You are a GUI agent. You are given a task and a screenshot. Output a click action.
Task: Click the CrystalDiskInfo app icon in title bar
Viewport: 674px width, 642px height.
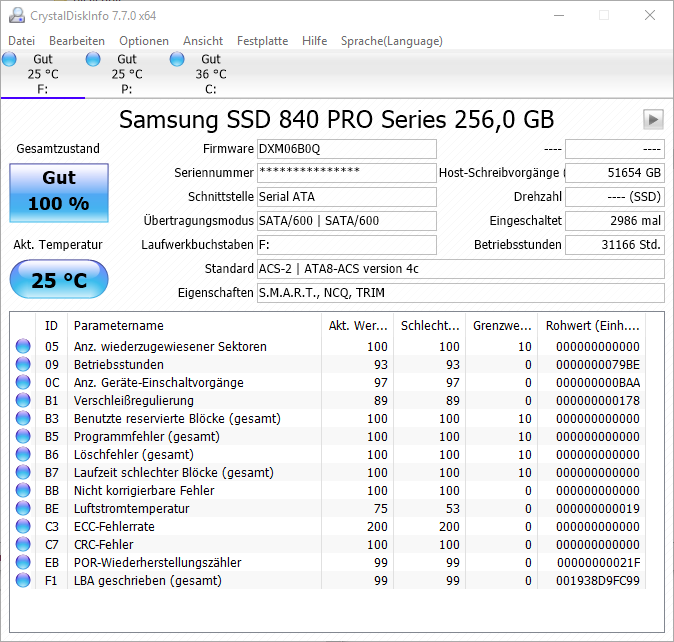pyautogui.click(x=17, y=15)
